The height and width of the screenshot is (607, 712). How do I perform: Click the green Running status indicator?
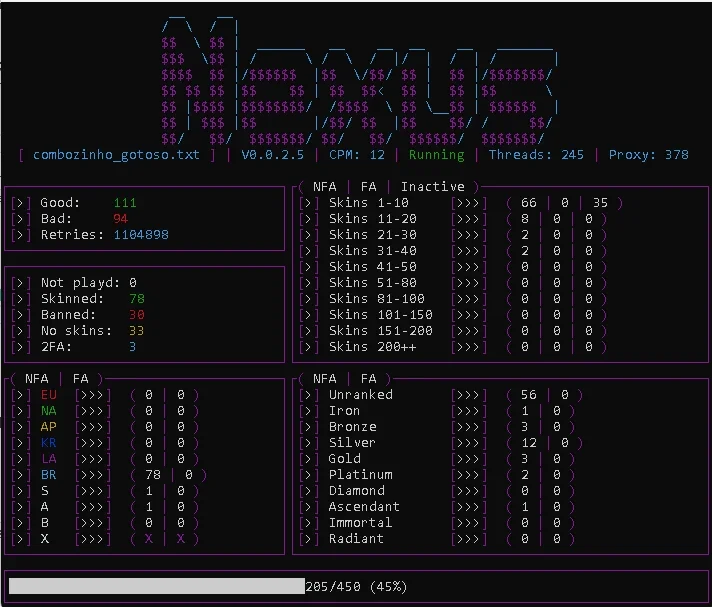[x=436, y=155]
